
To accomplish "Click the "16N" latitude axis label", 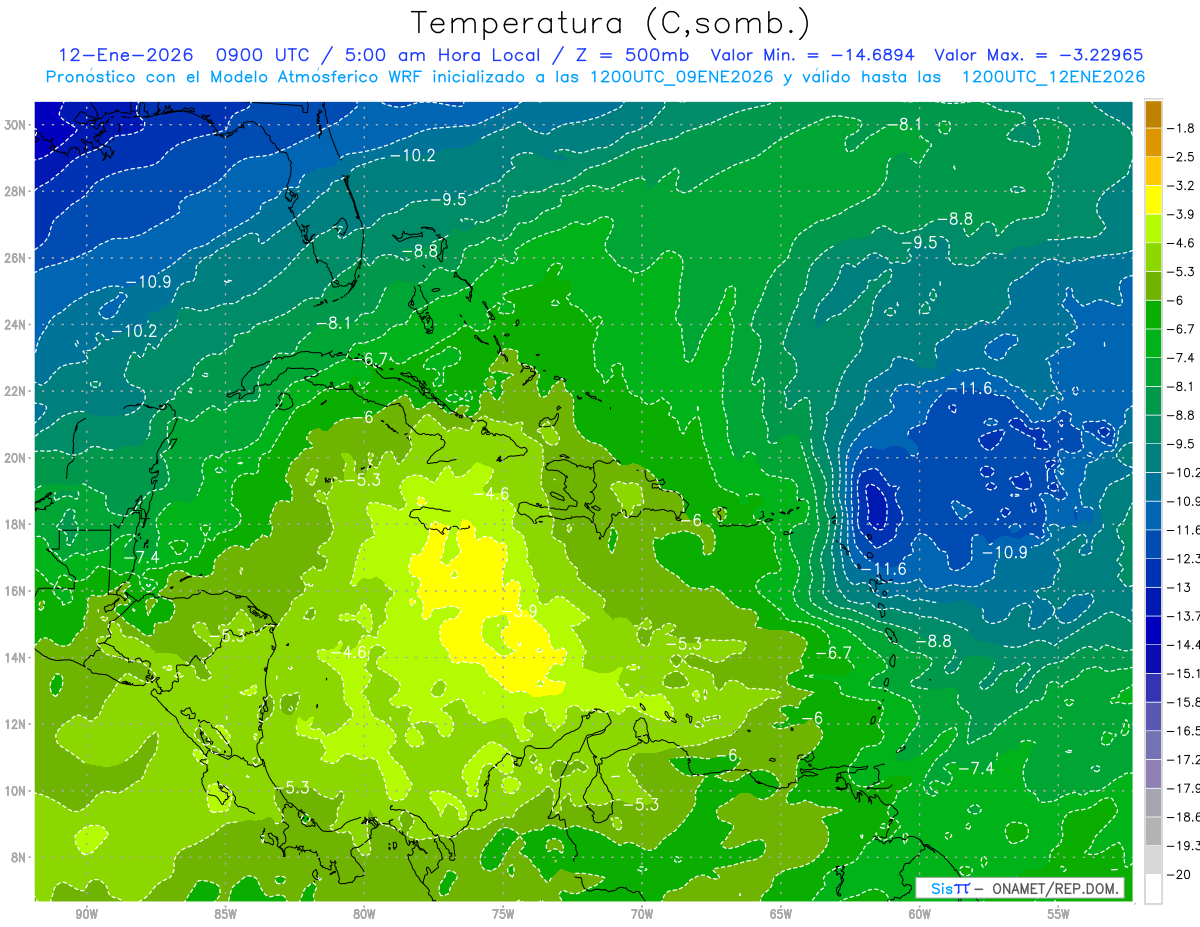I will click(x=16, y=591).
